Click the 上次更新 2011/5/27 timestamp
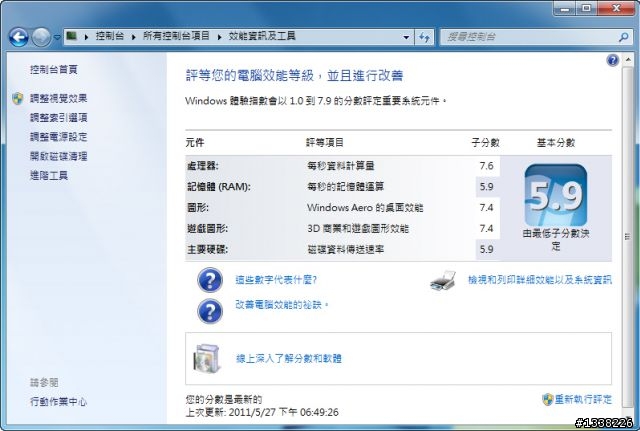The height and width of the screenshot is (431, 640). click(x=262, y=412)
